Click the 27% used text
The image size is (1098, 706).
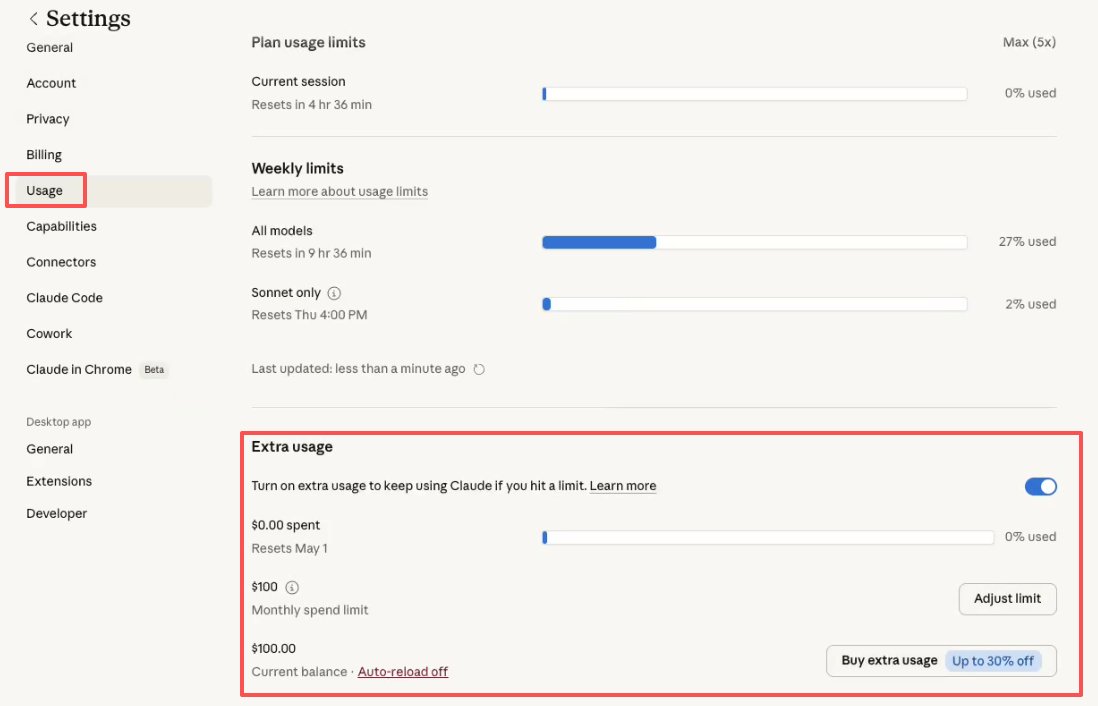pyautogui.click(x=1027, y=242)
